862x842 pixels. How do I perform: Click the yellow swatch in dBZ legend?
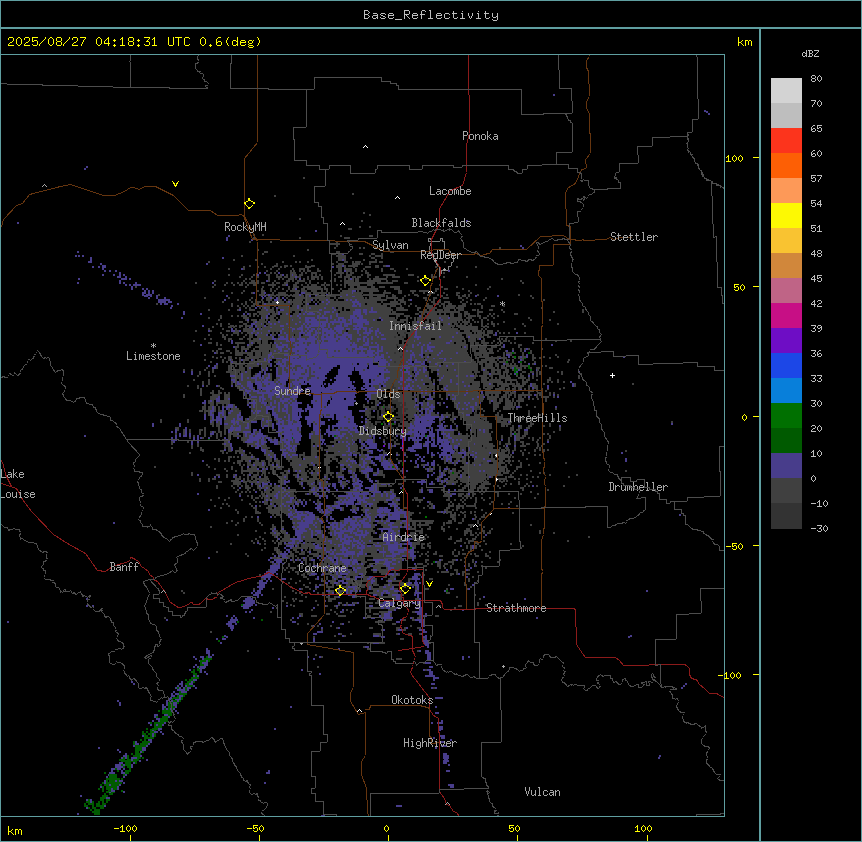786,215
